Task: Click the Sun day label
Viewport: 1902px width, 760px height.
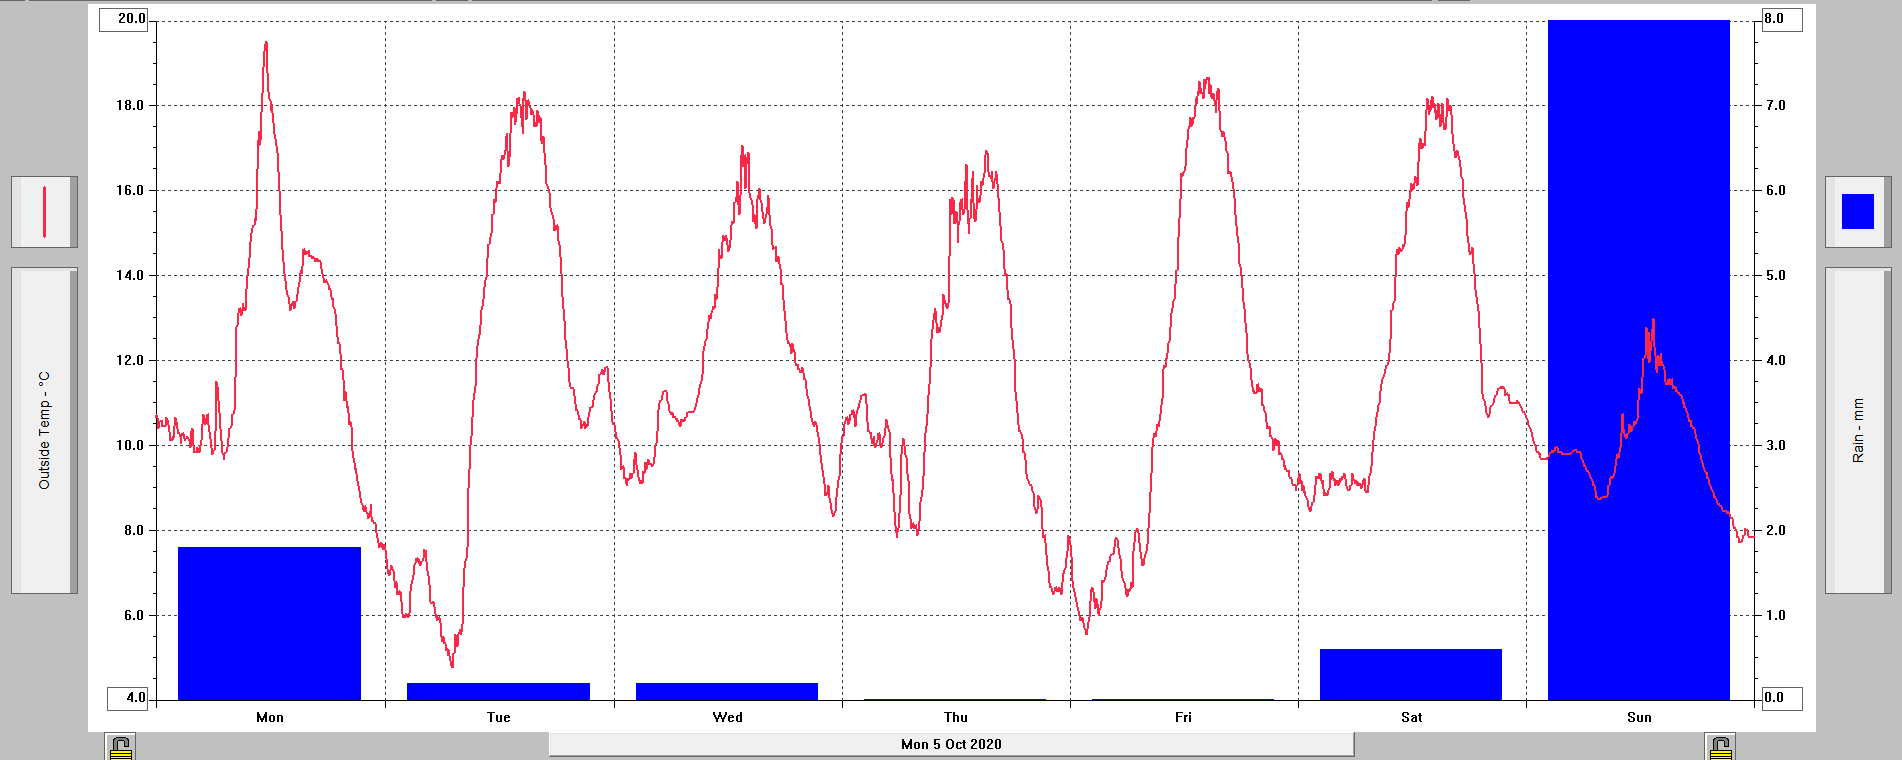Action: (x=1639, y=717)
